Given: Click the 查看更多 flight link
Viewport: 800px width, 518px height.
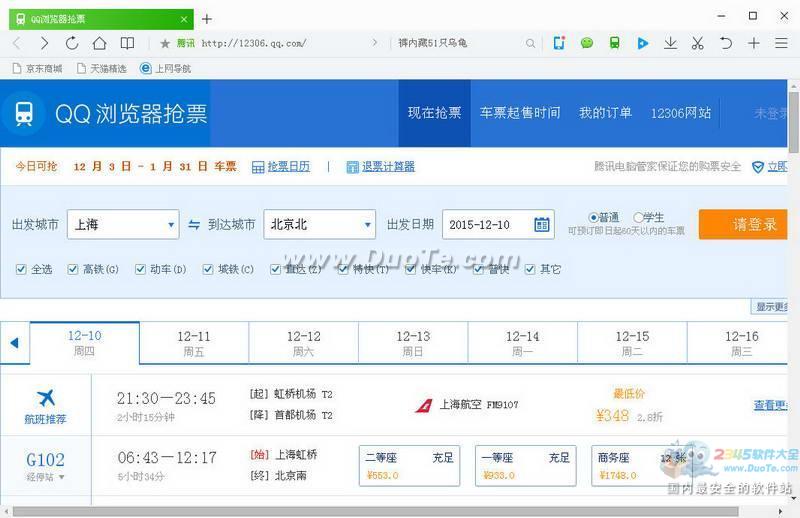Looking at the screenshot, I should [x=770, y=405].
